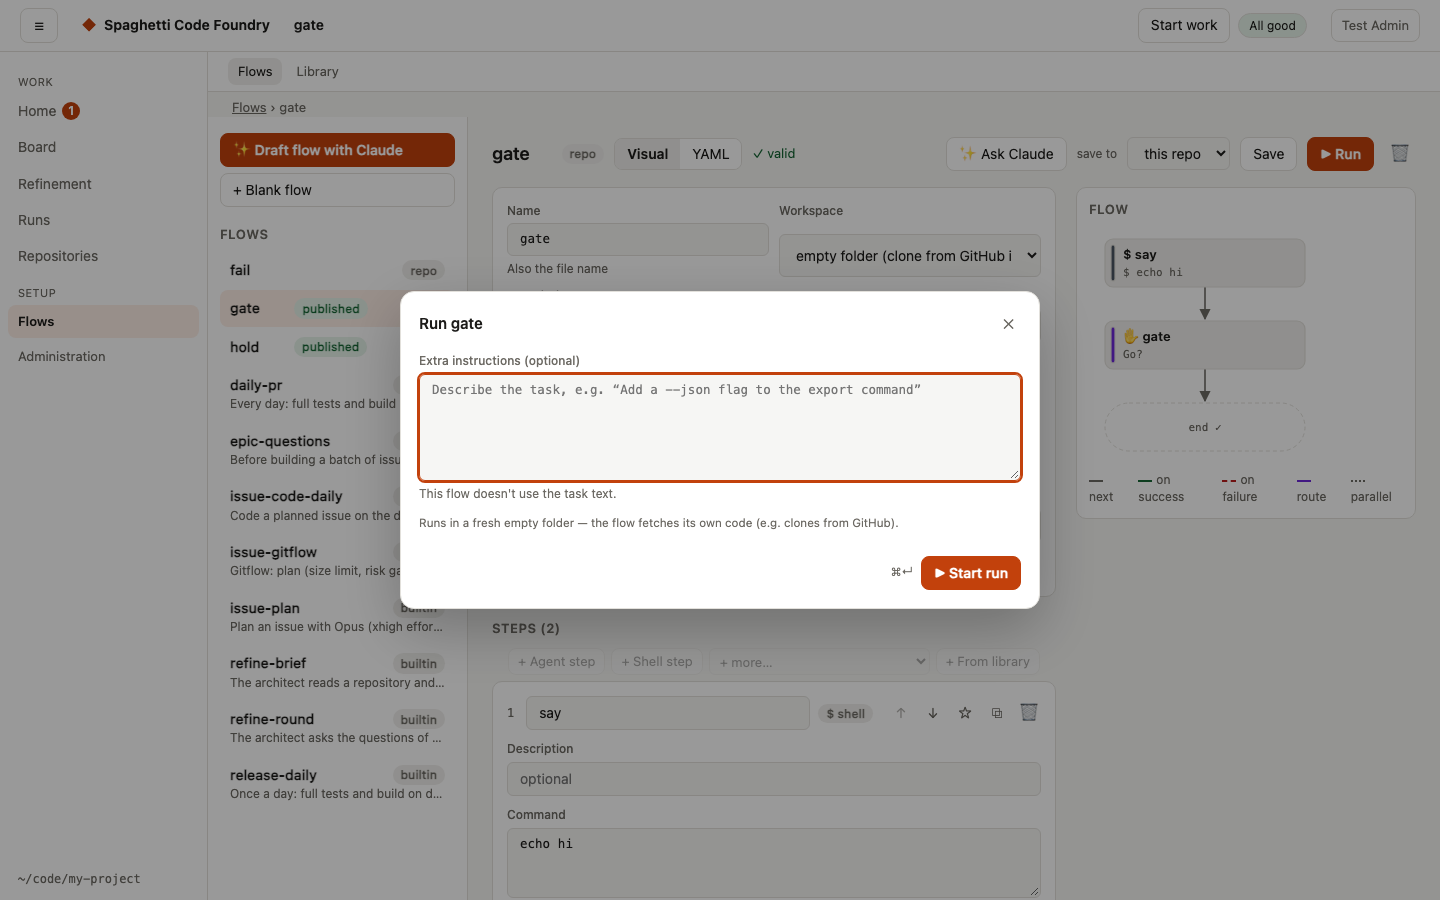This screenshot has width=1440, height=900.
Task: Click the Ask Claude button
Action: [x=1006, y=154]
